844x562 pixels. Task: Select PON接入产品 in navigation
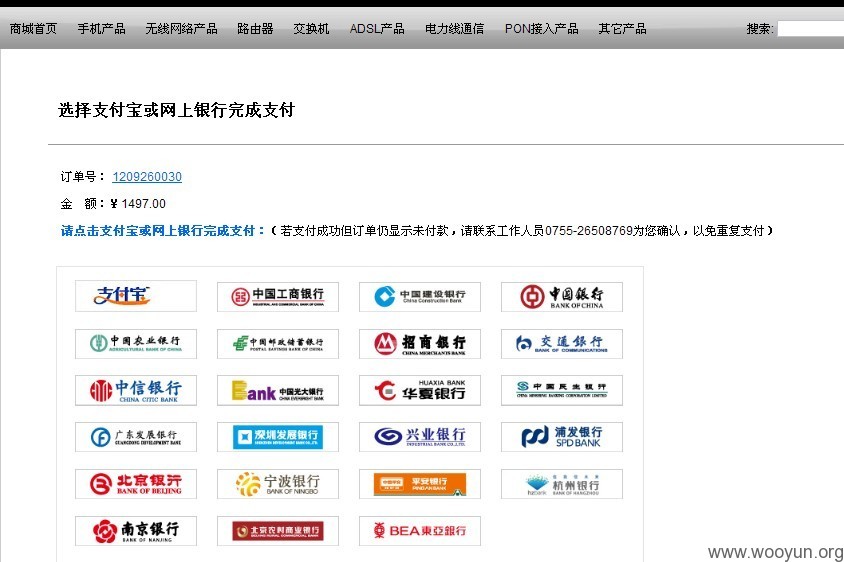pos(541,29)
